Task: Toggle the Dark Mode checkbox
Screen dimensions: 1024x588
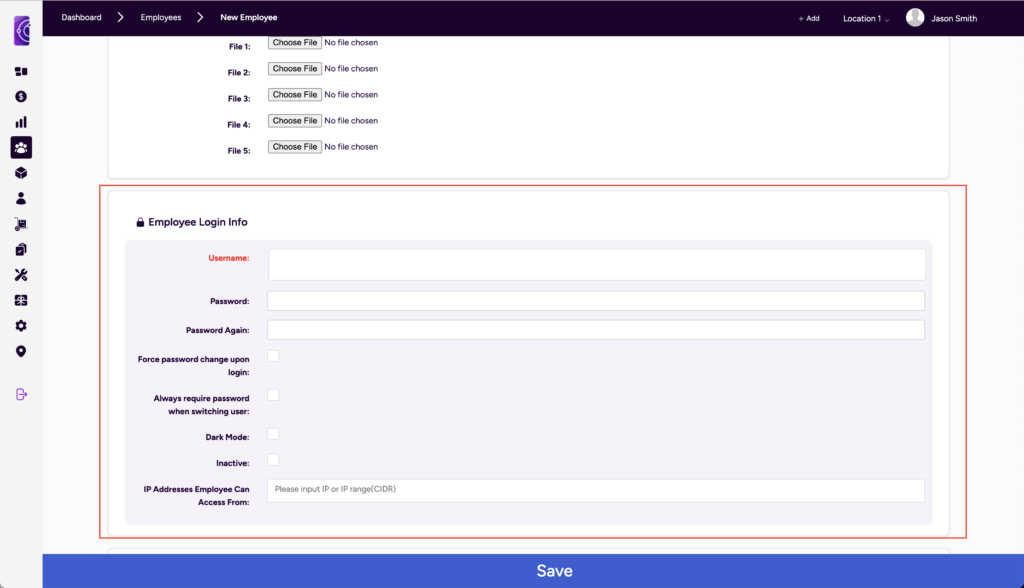Action: coord(273,434)
